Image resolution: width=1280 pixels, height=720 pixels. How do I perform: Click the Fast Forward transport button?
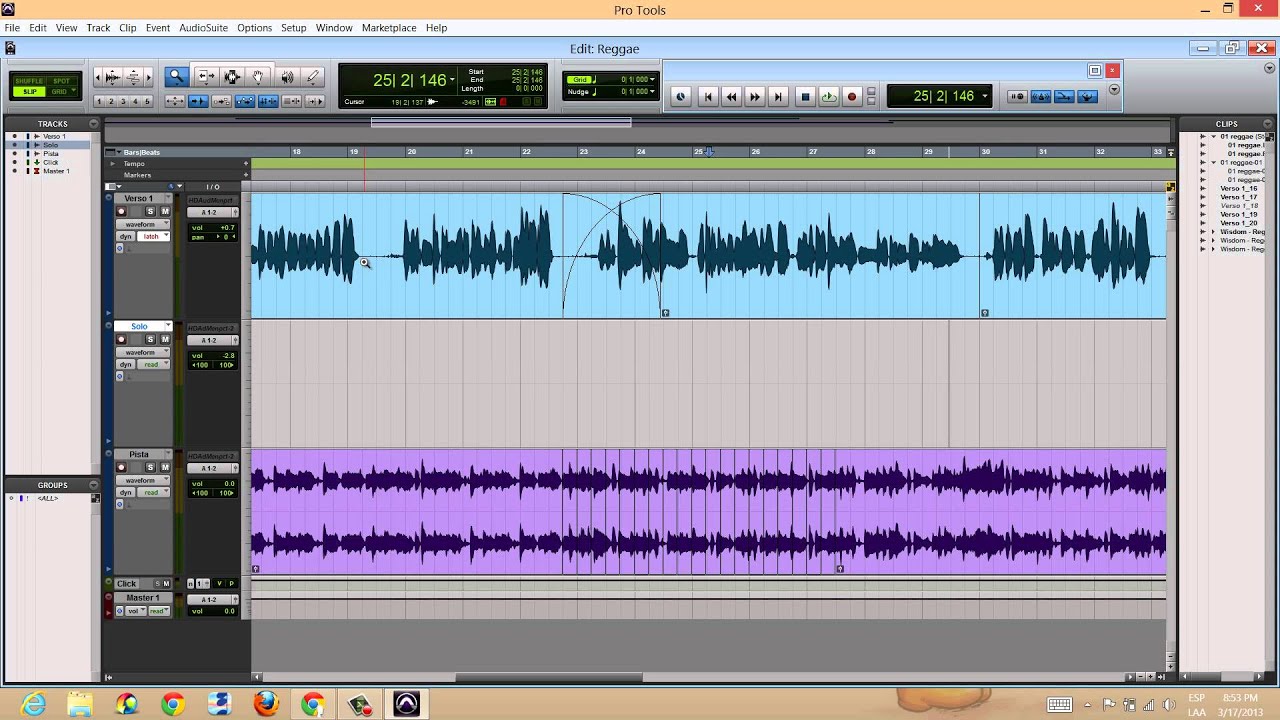(x=755, y=97)
